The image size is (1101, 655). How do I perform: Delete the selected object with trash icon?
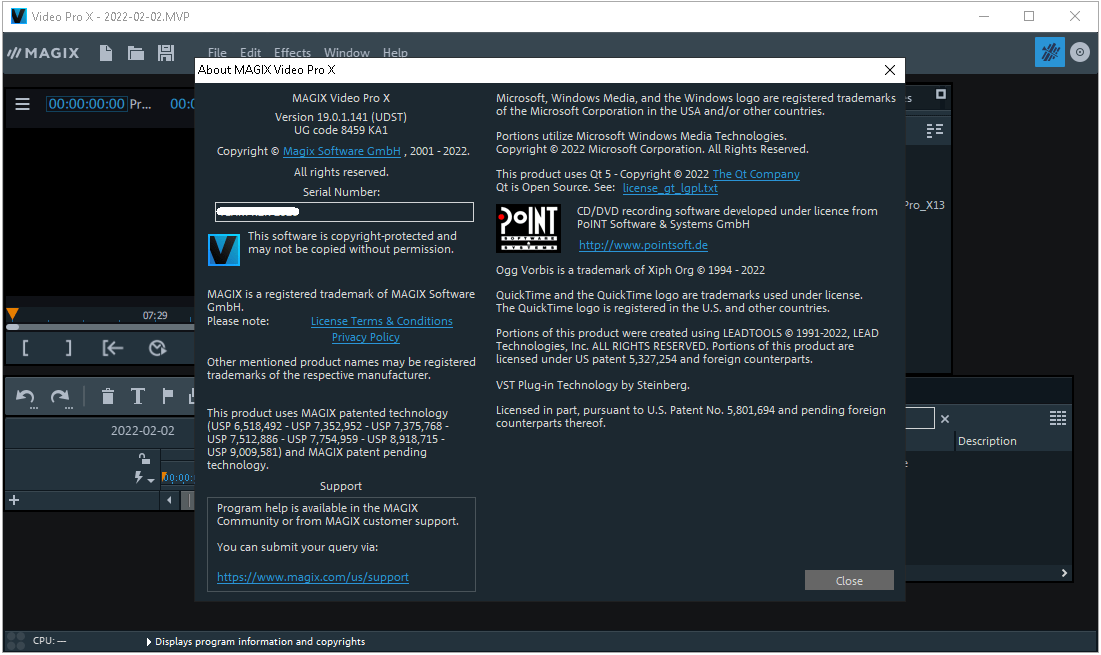coord(107,397)
